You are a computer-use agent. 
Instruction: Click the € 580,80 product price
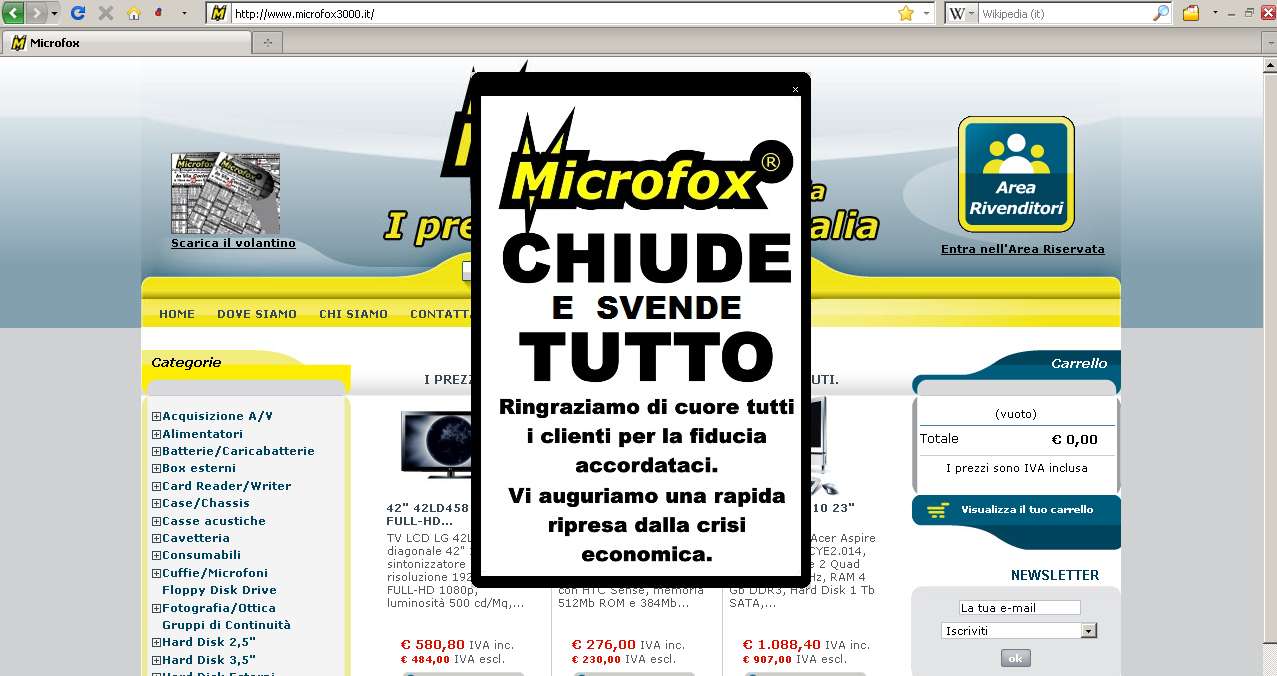click(432, 645)
